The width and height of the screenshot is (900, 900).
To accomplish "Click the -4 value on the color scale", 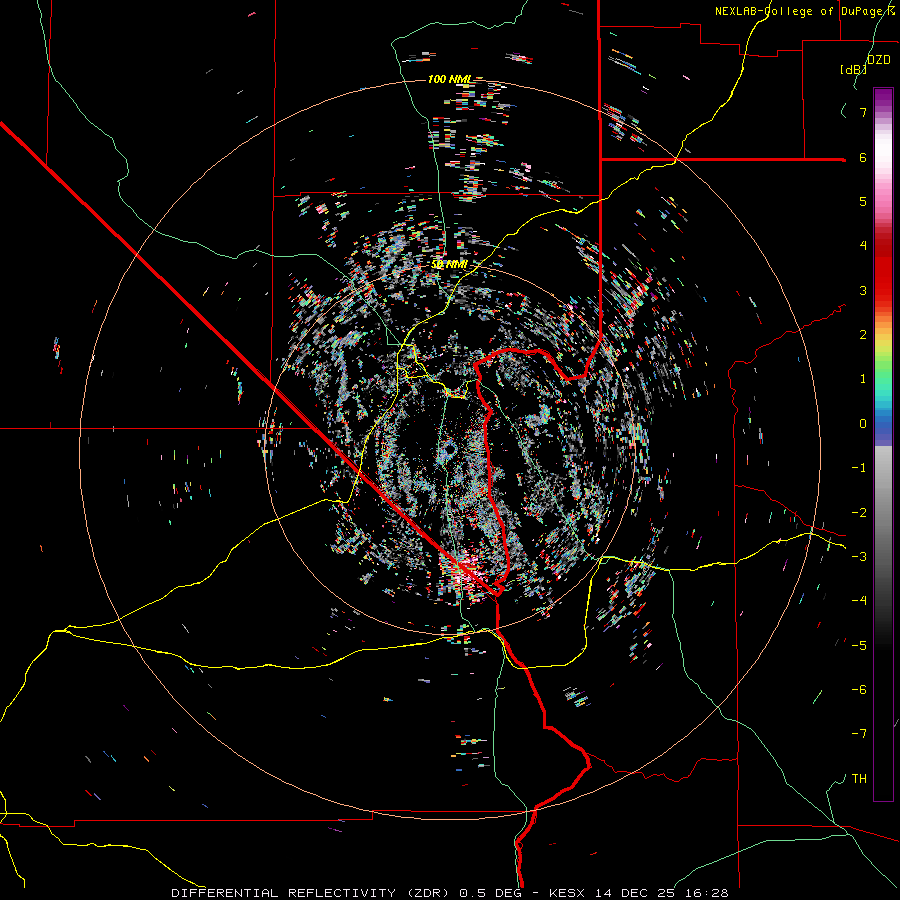I will pyautogui.click(x=859, y=601).
